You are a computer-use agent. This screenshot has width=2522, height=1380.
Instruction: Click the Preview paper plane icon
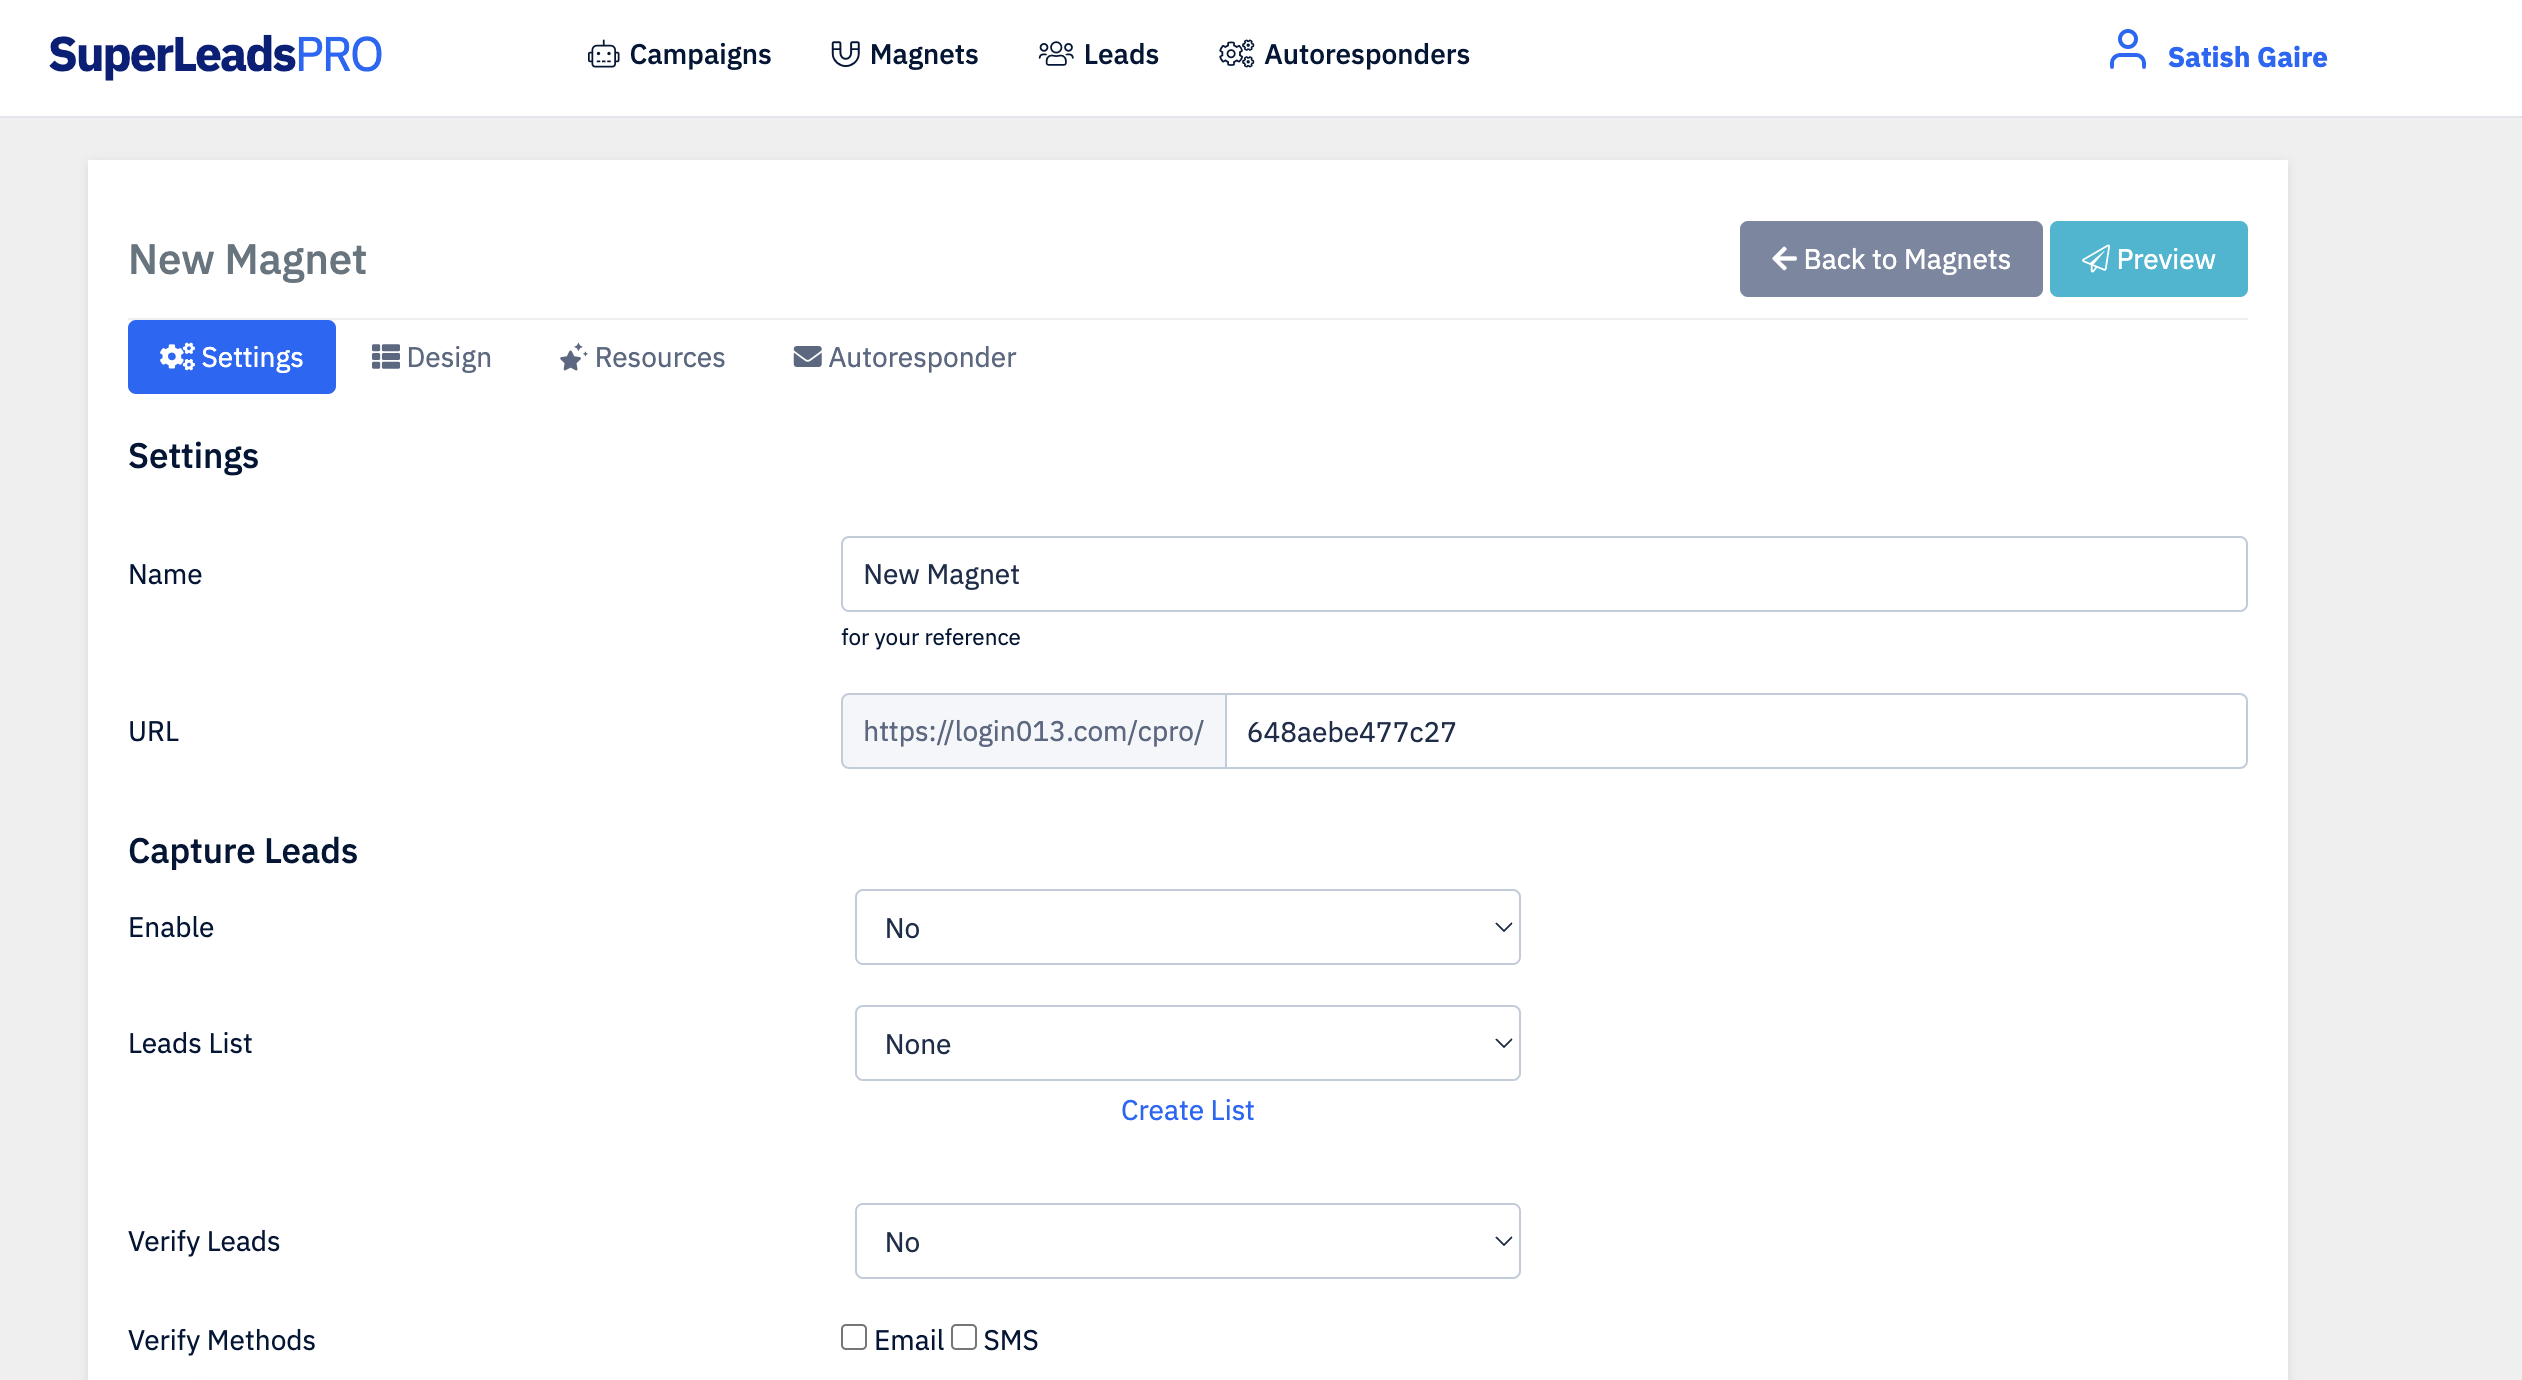2096,259
